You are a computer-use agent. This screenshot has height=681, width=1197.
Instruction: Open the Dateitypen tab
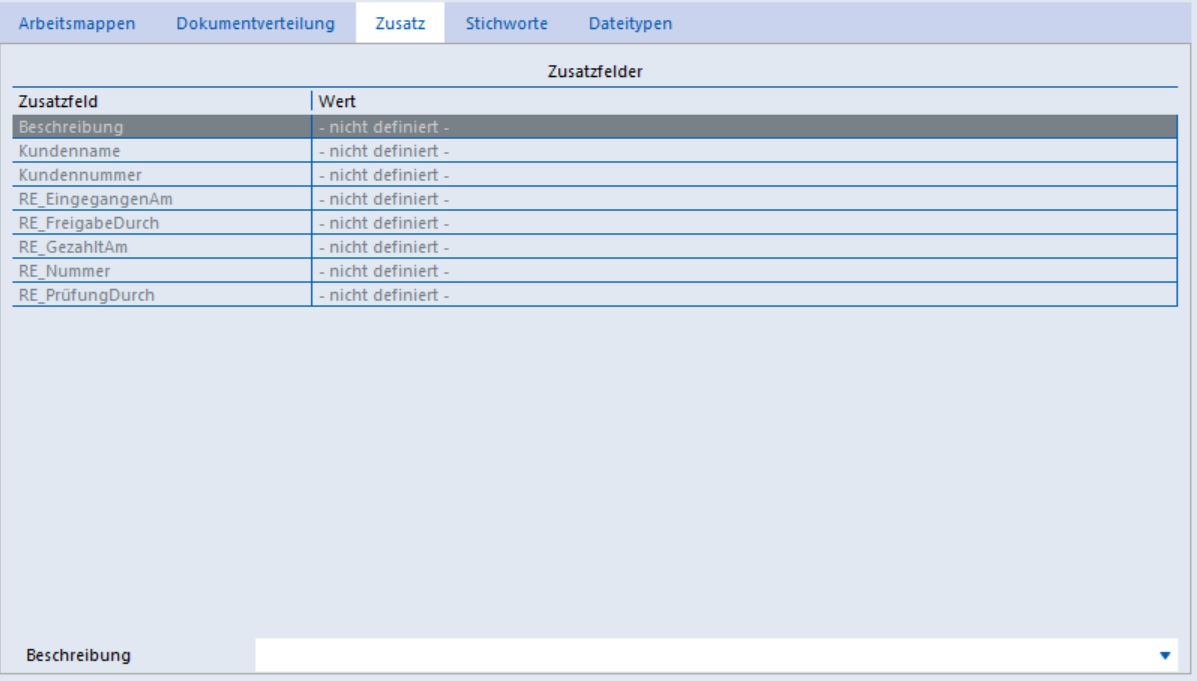pos(631,24)
